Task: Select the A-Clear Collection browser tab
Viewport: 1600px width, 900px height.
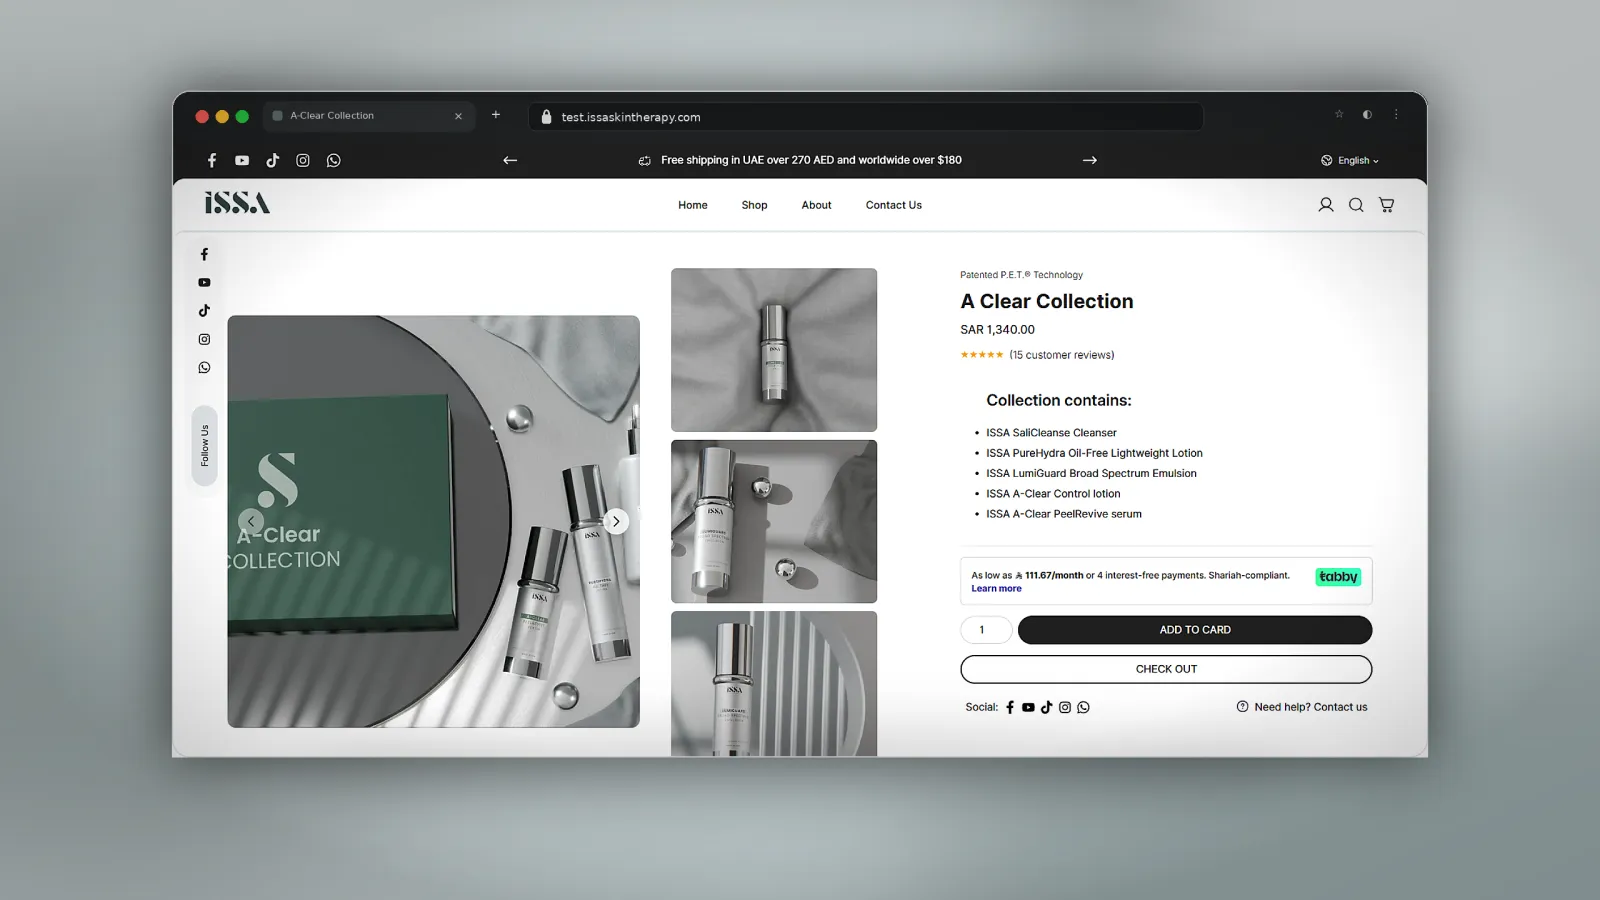Action: [x=368, y=116]
